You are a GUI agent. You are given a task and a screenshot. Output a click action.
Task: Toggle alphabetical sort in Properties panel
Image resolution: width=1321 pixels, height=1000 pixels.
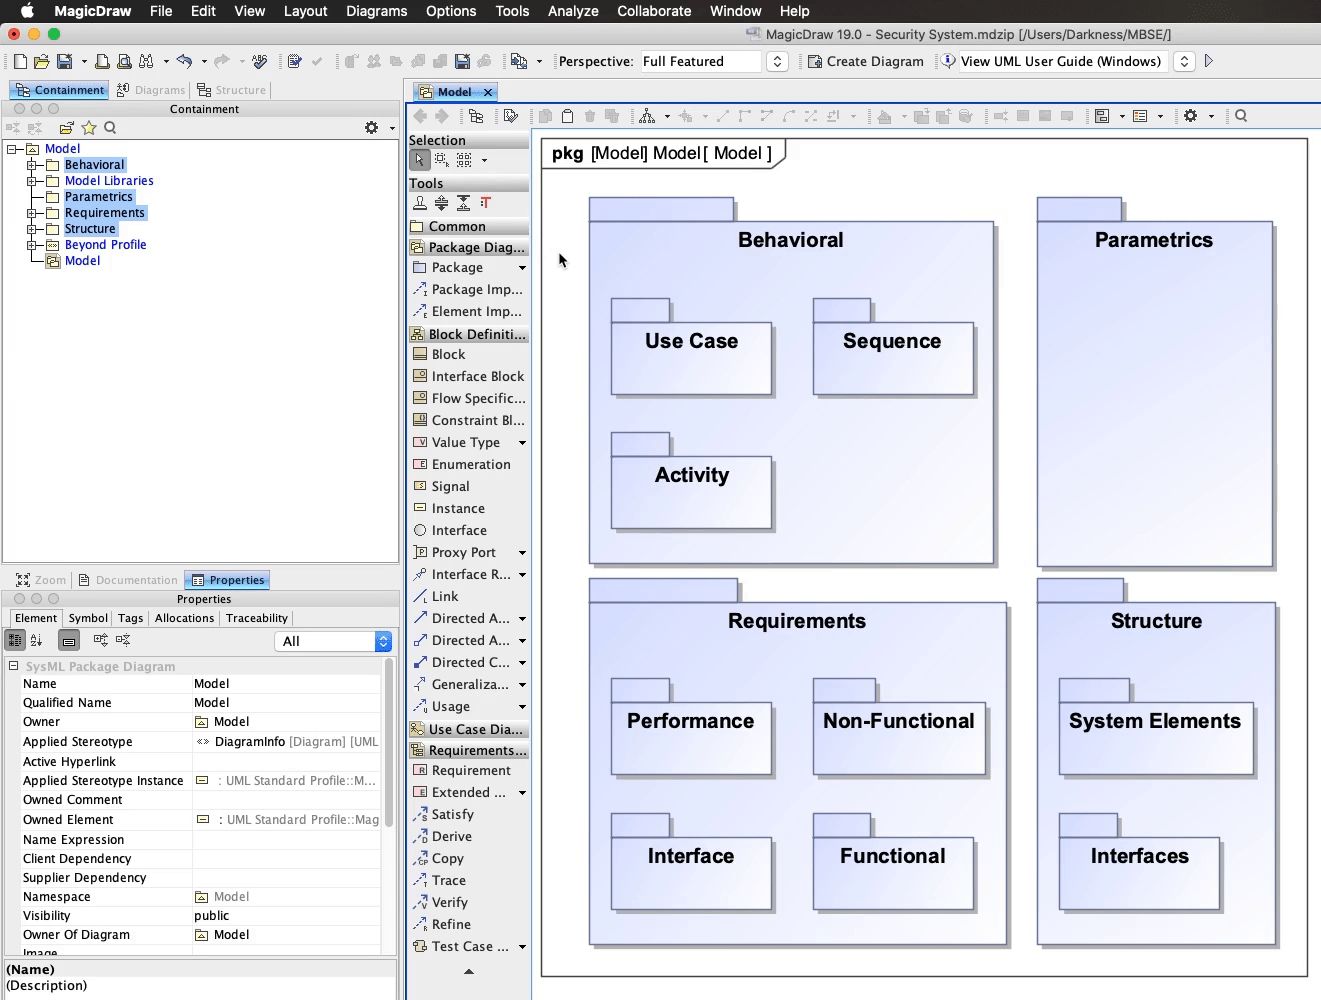tap(37, 640)
